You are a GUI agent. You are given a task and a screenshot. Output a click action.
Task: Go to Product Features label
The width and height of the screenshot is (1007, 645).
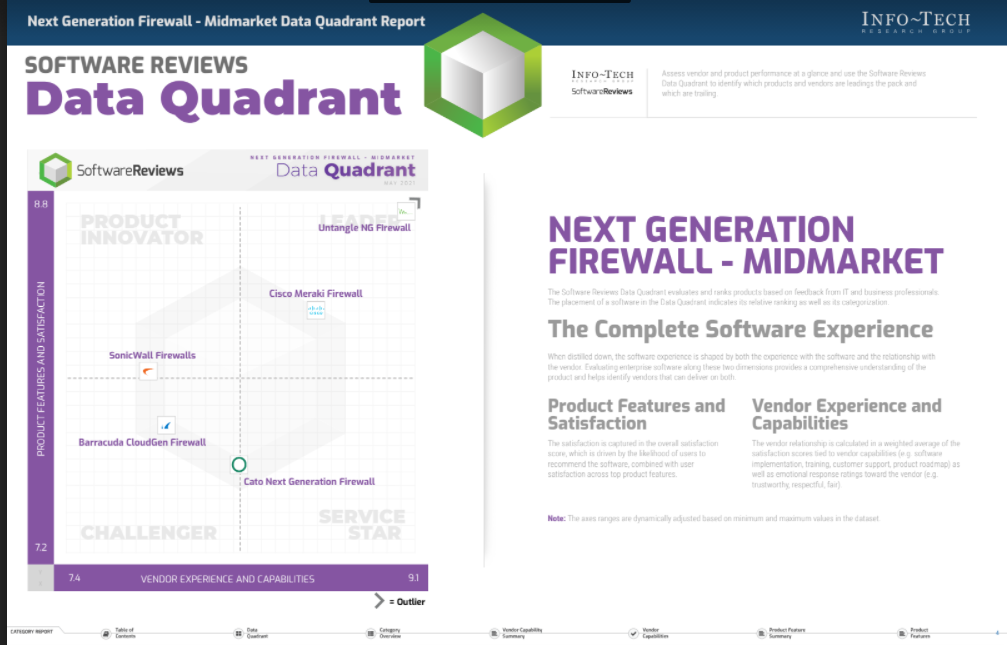[920, 633]
